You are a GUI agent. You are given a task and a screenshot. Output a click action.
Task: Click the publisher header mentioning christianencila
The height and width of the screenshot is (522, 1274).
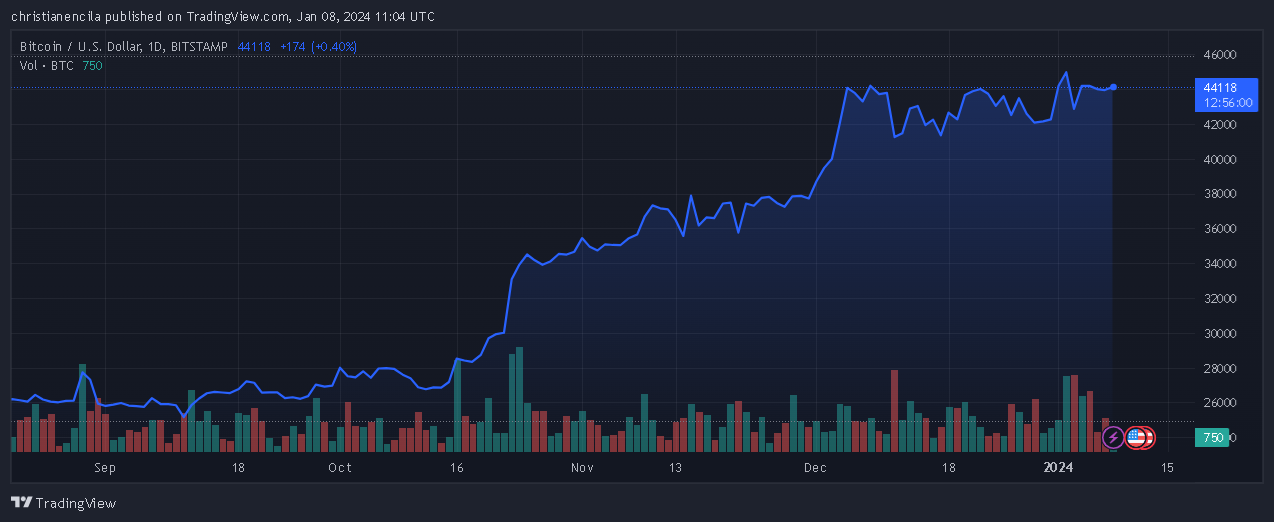pyautogui.click(x=223, y=16)
